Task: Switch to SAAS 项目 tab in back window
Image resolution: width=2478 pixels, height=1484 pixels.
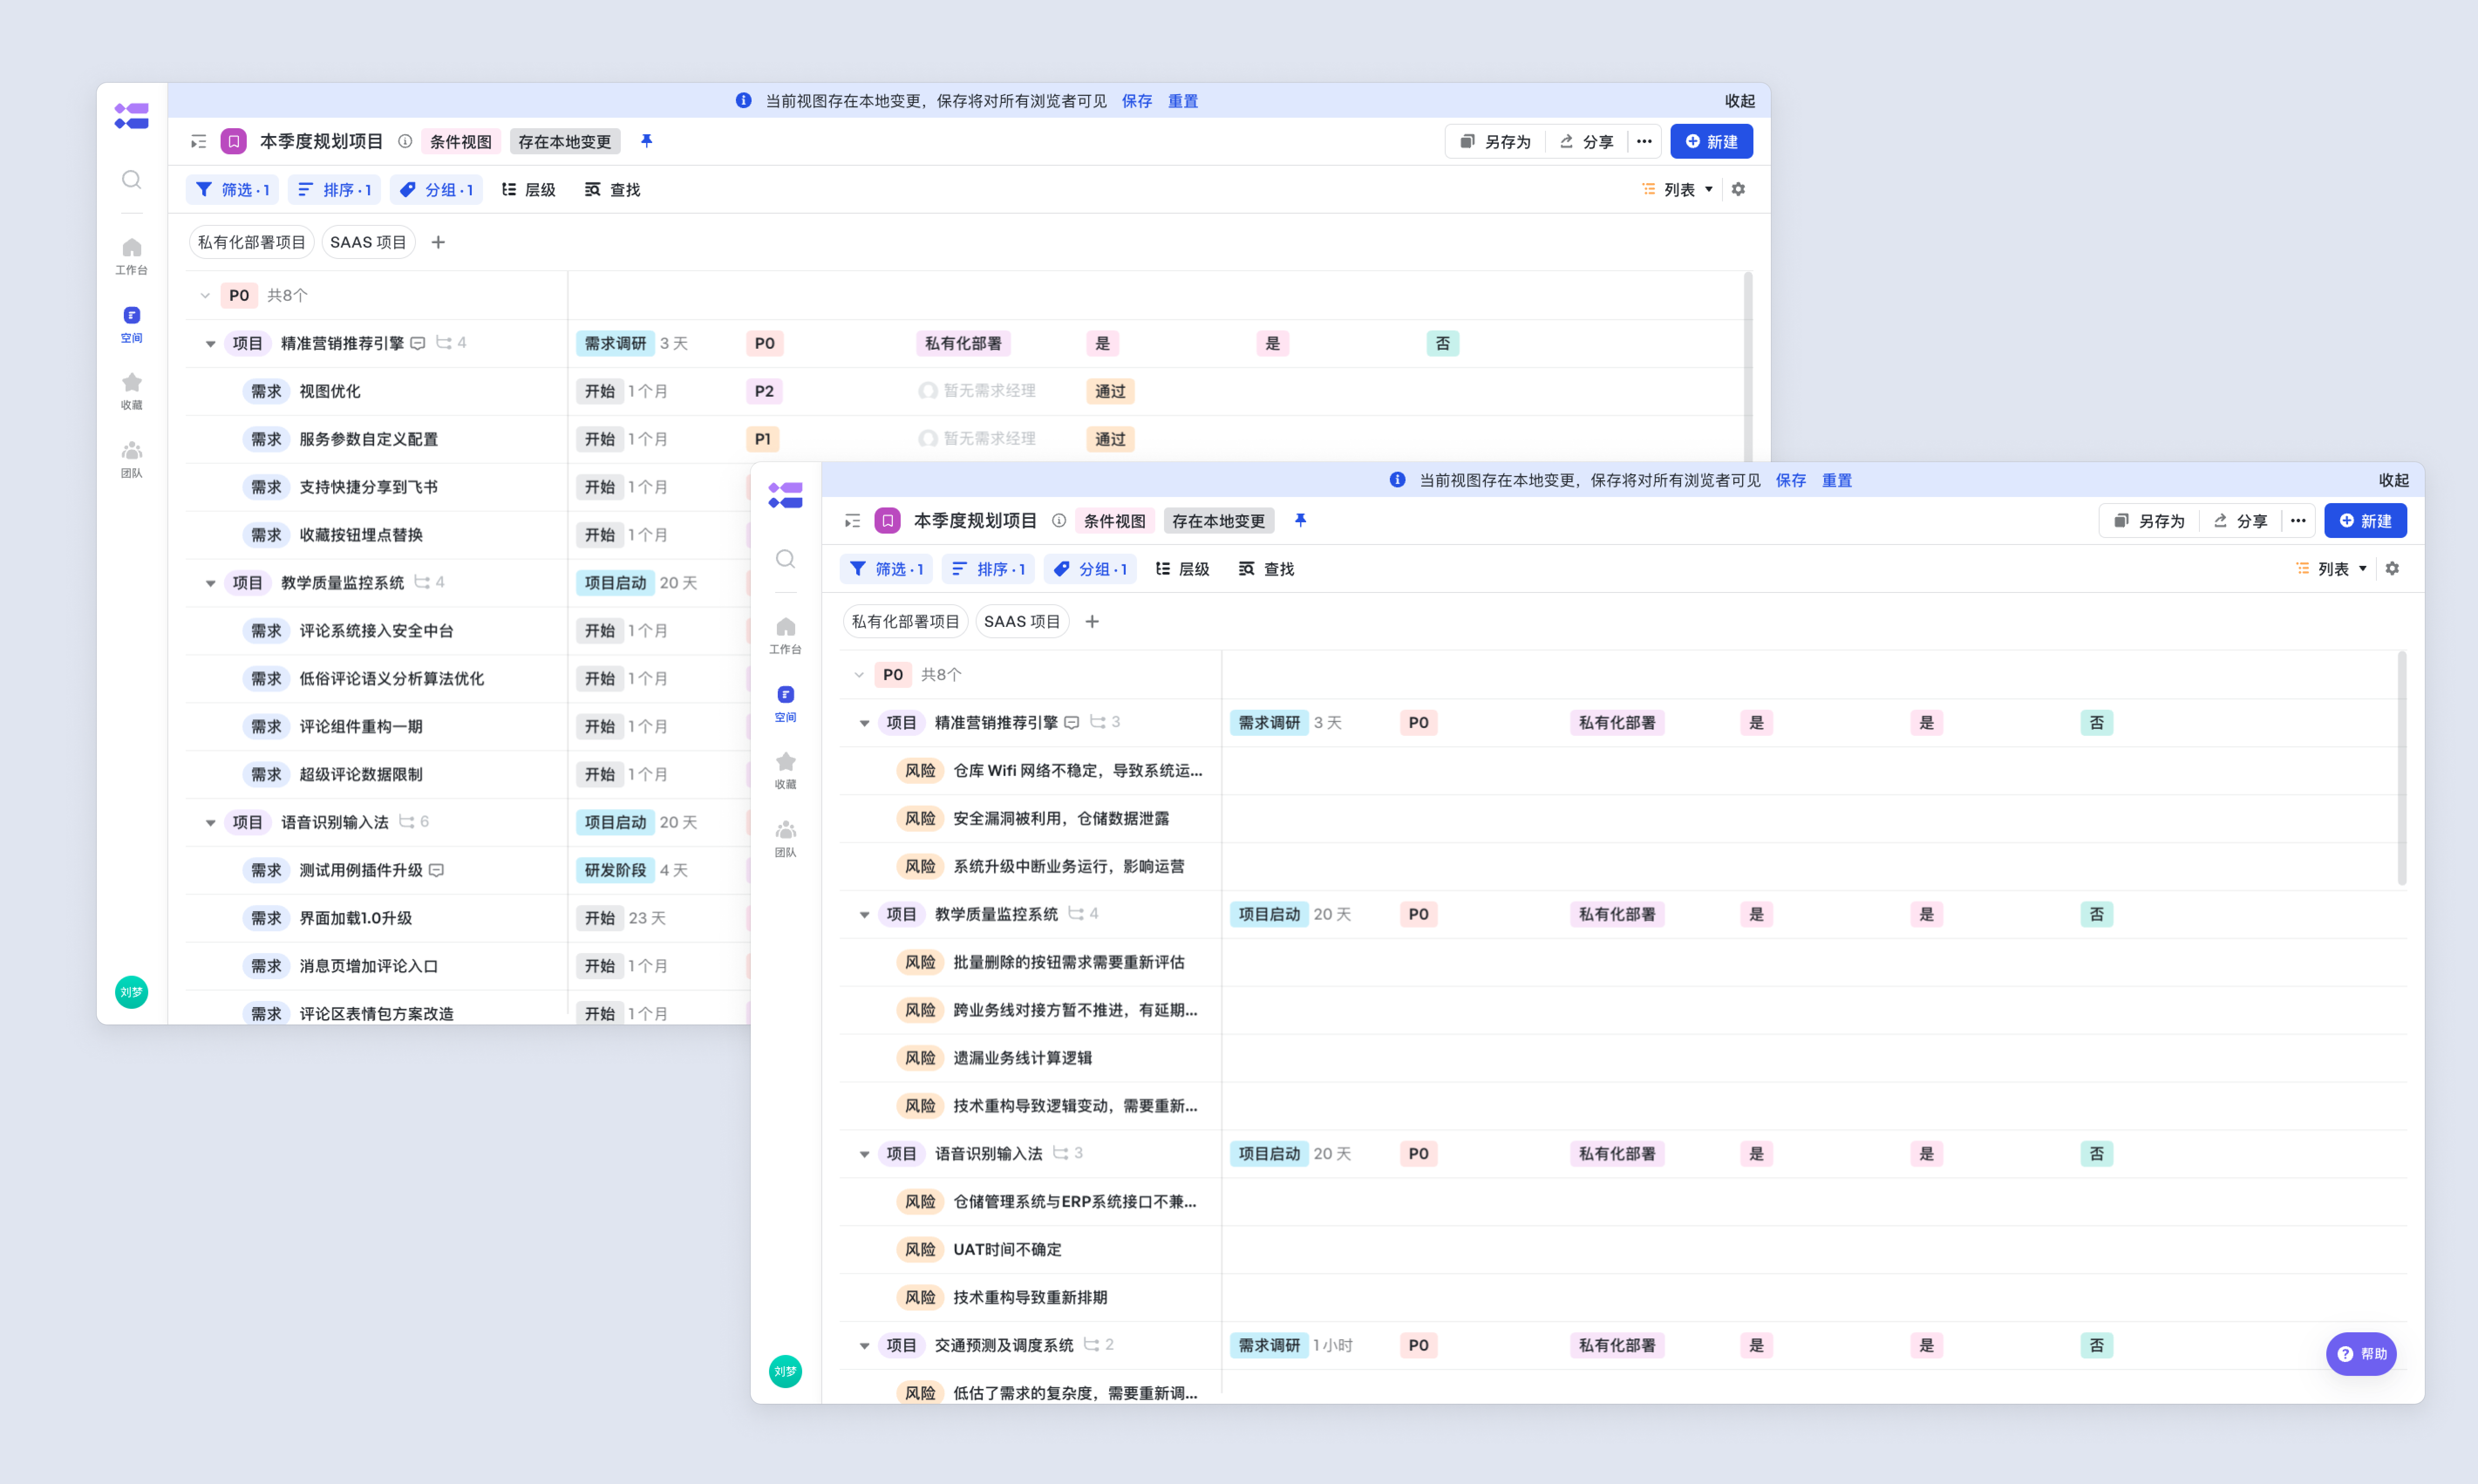Action: pos(368,242)
